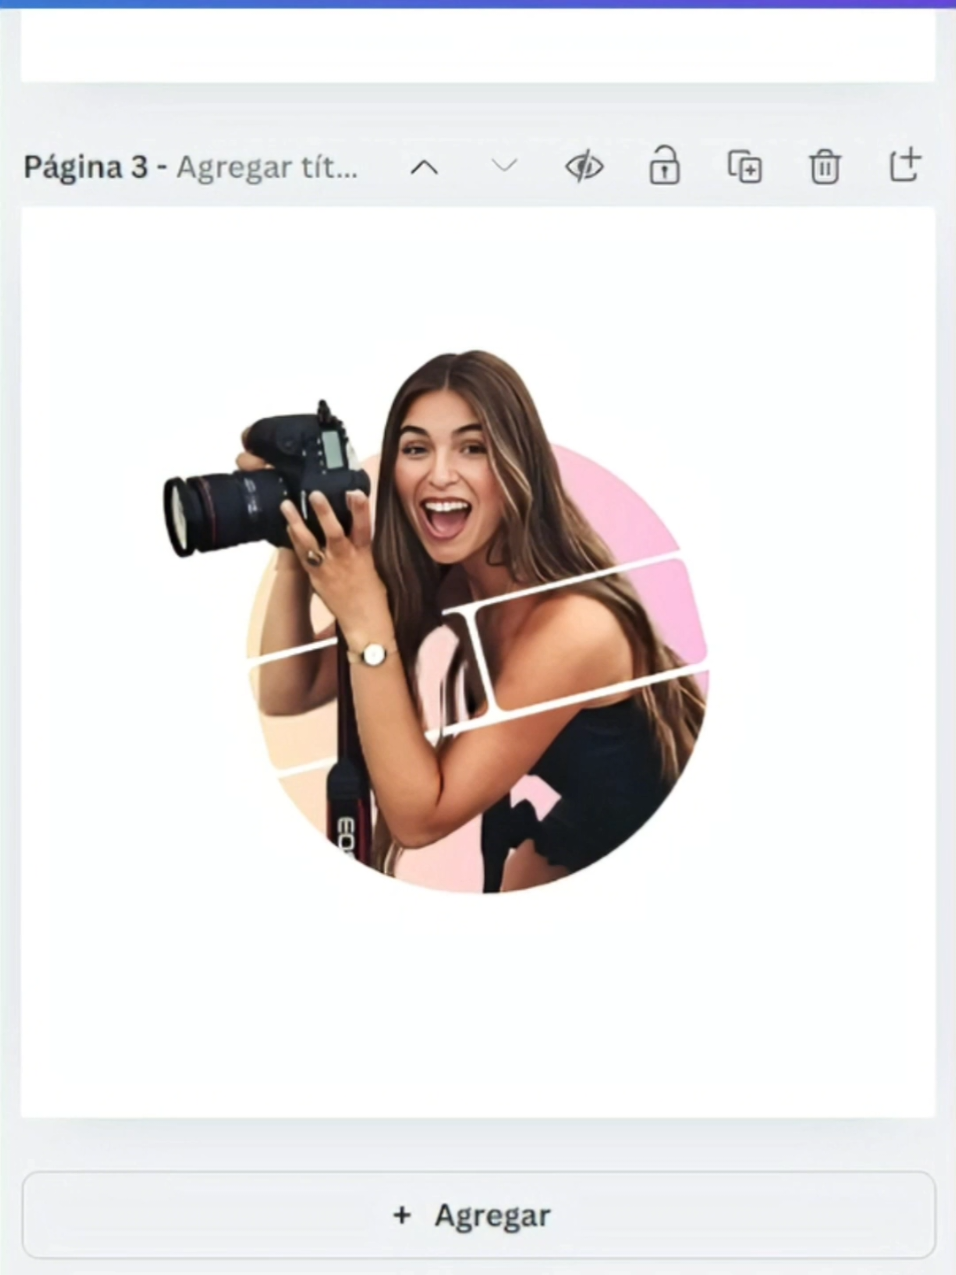Move Página 3 down with the arrow
Viewport: 956px width, 1275px height.
pyautogui.click(x=505, y=166)
